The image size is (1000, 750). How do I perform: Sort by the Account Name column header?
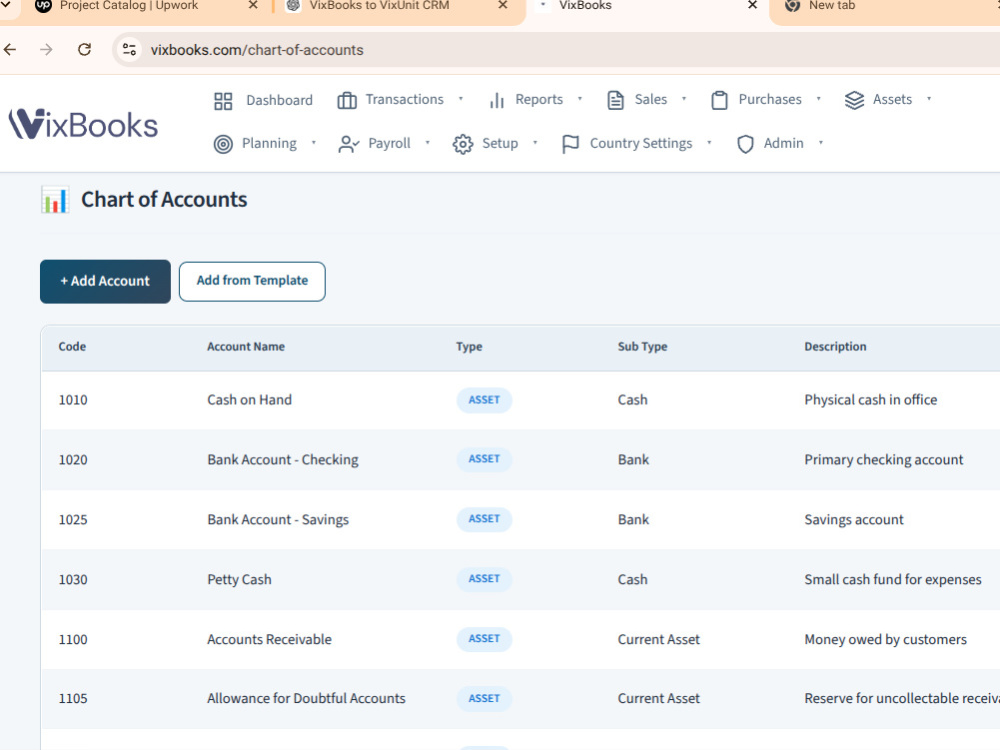point(246,347)
